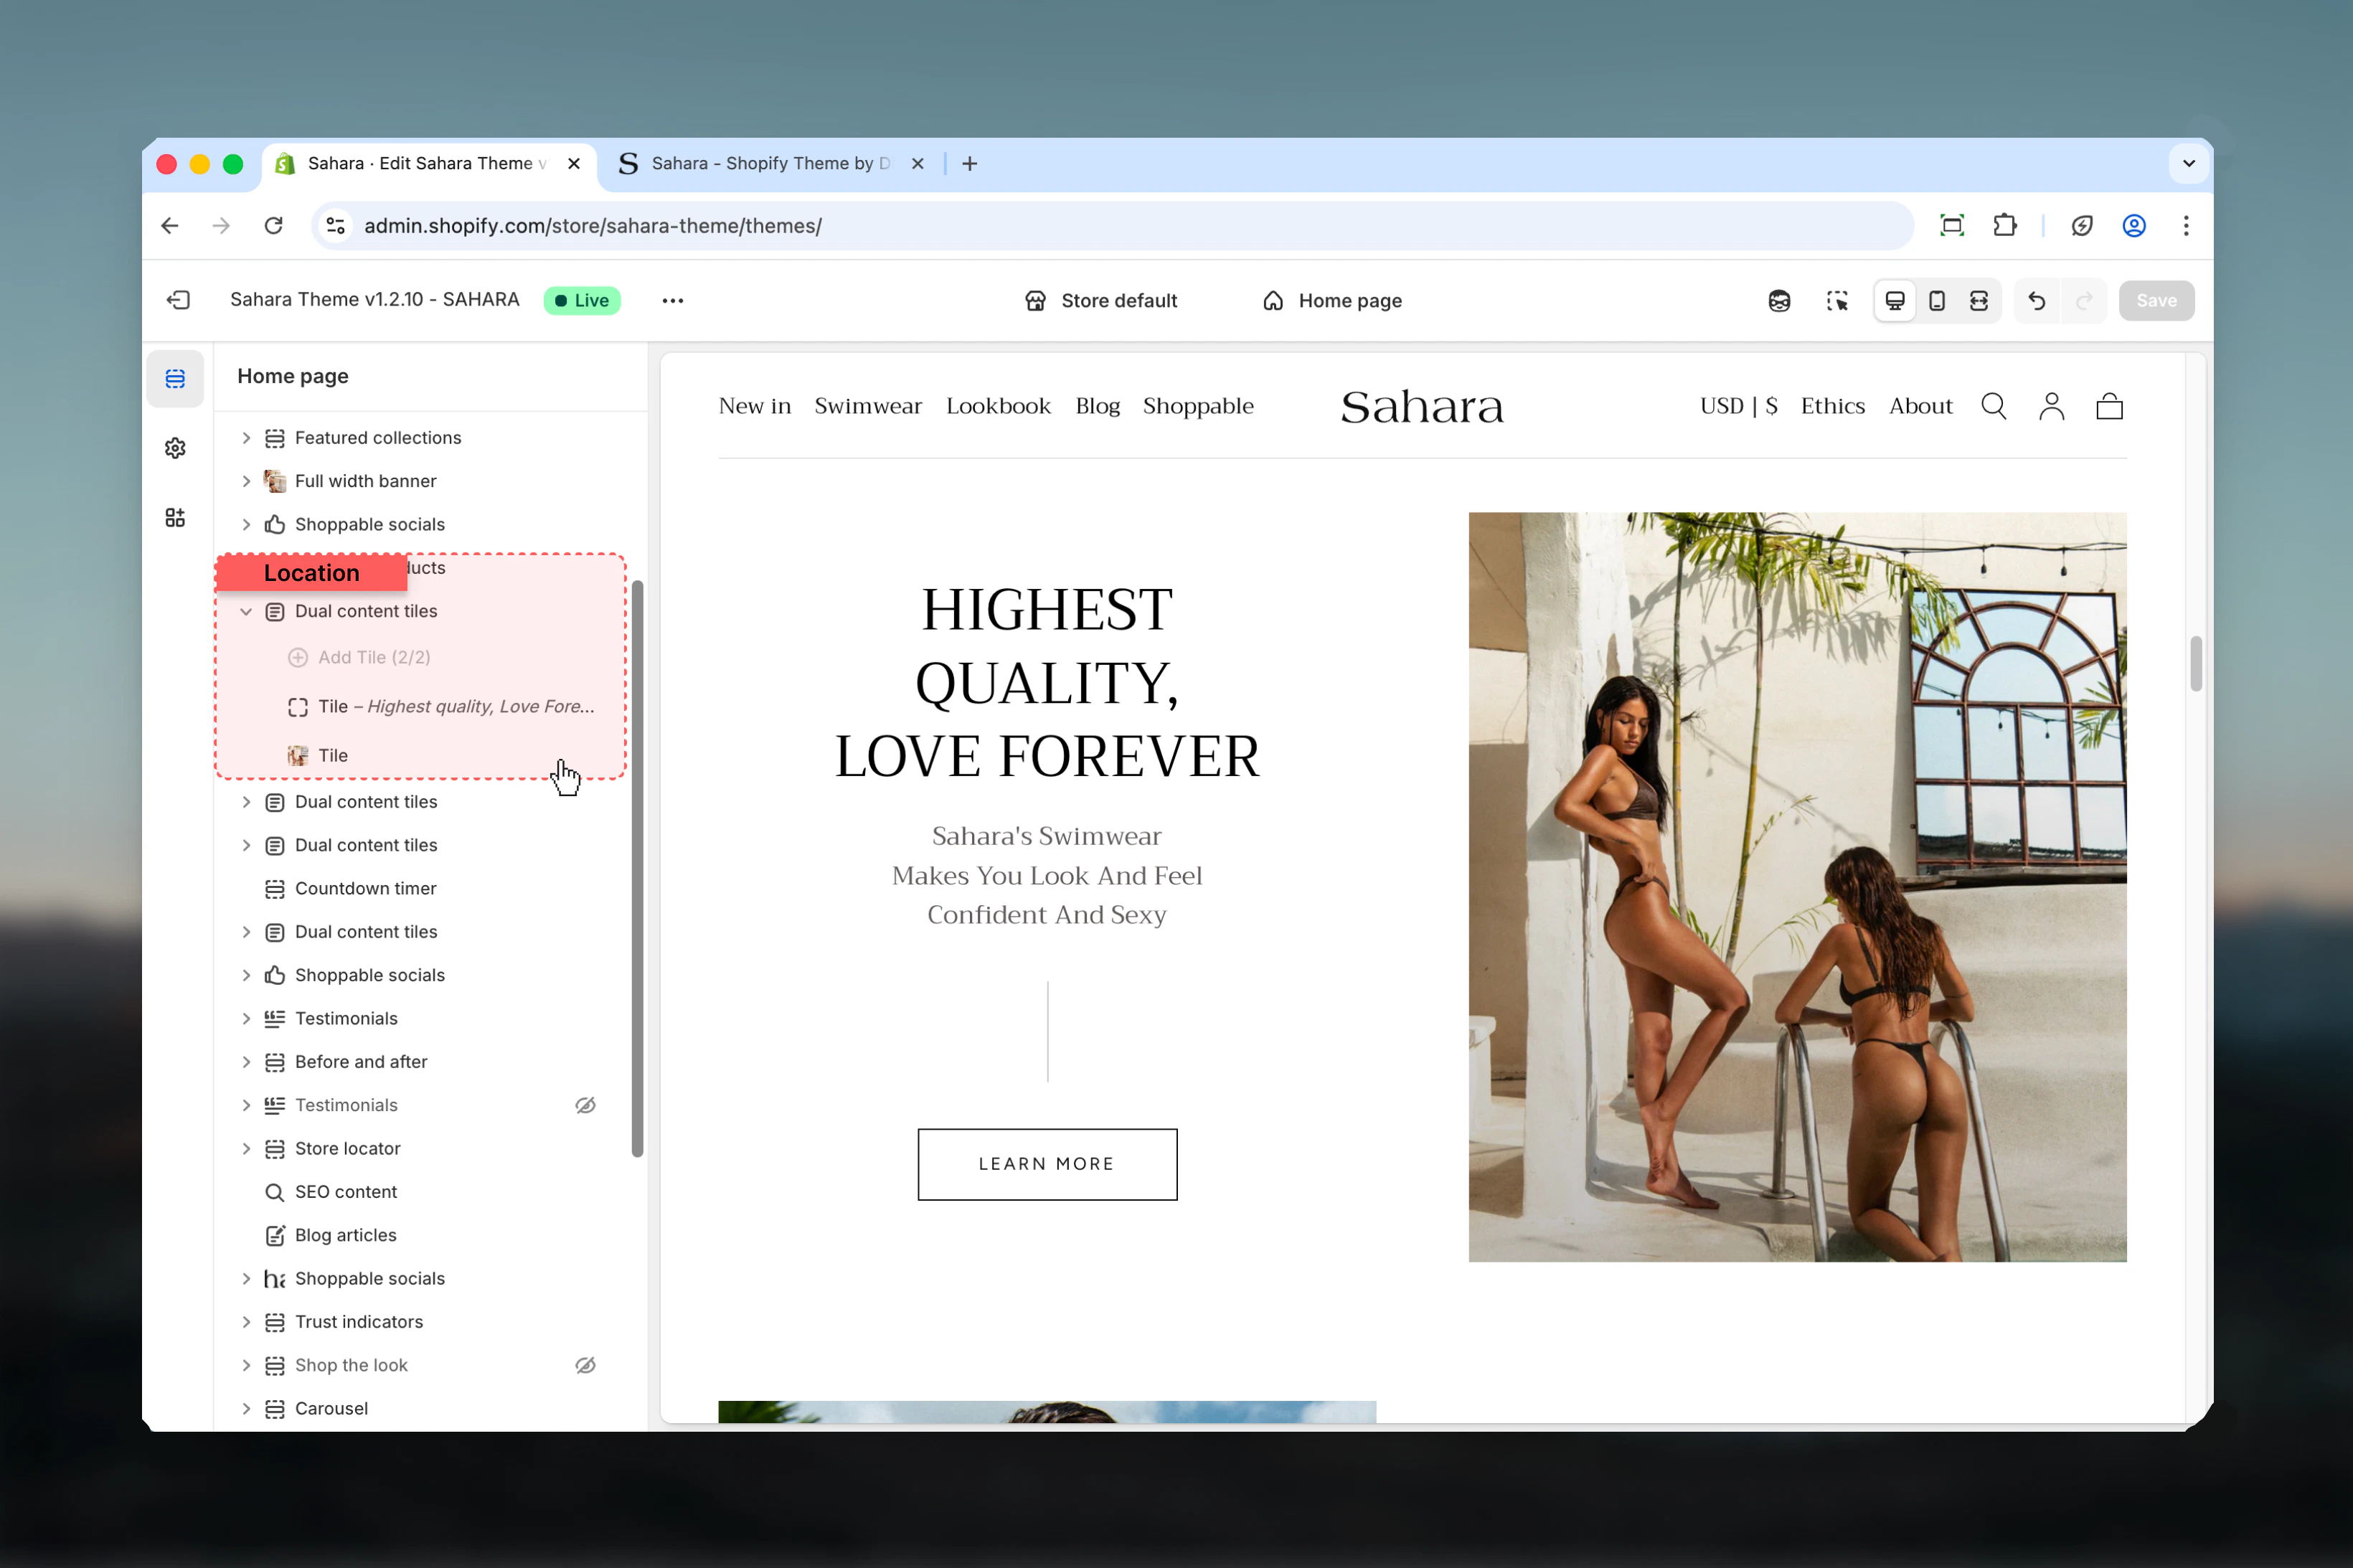Open About link in store header
The height and width of the screenshot is (1568, 2353).
pos(1920,406)
